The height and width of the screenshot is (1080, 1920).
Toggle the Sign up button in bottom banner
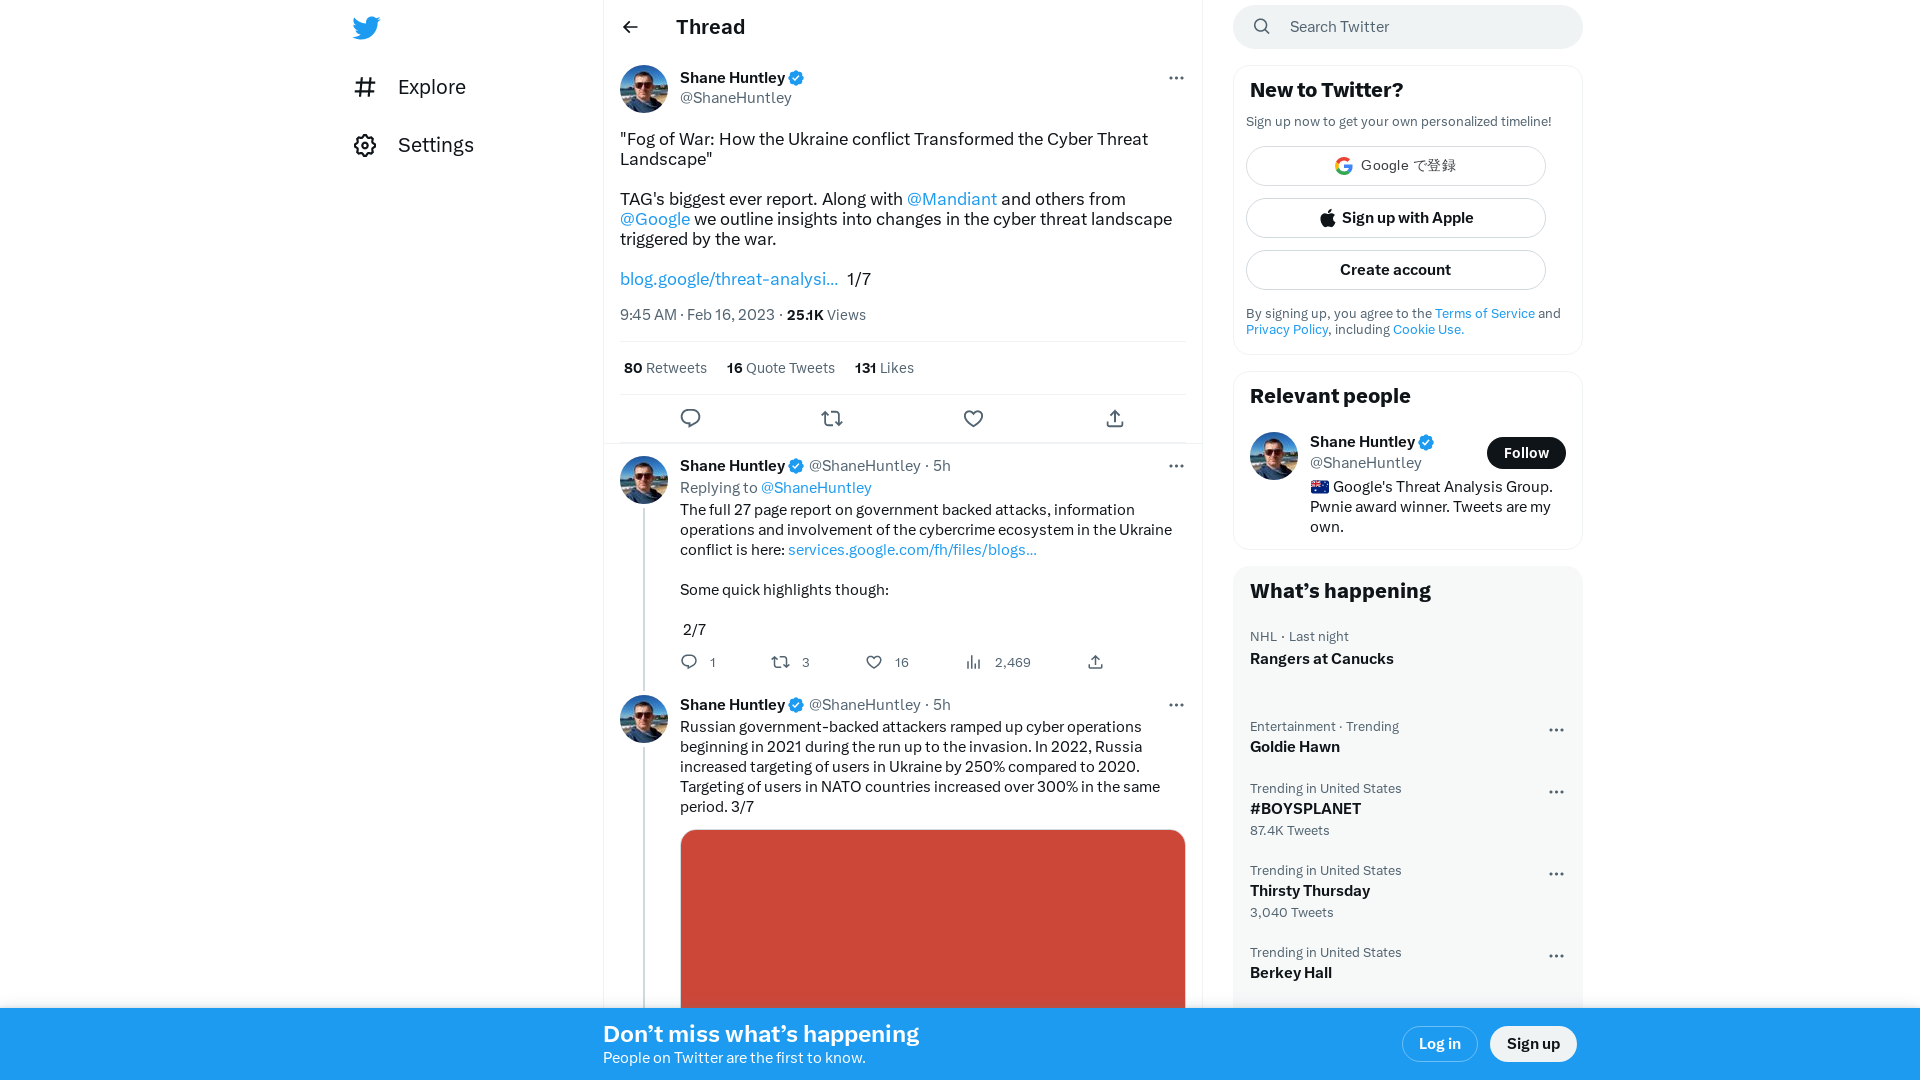1534,1043
